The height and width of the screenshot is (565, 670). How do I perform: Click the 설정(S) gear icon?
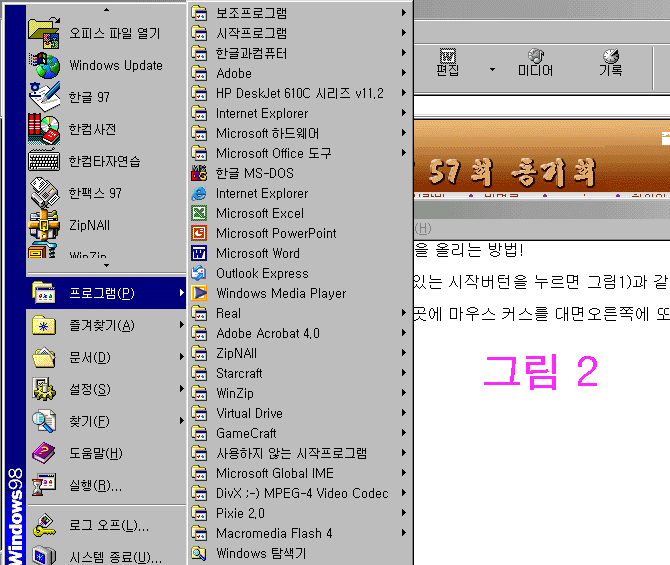tap(44, 389)
